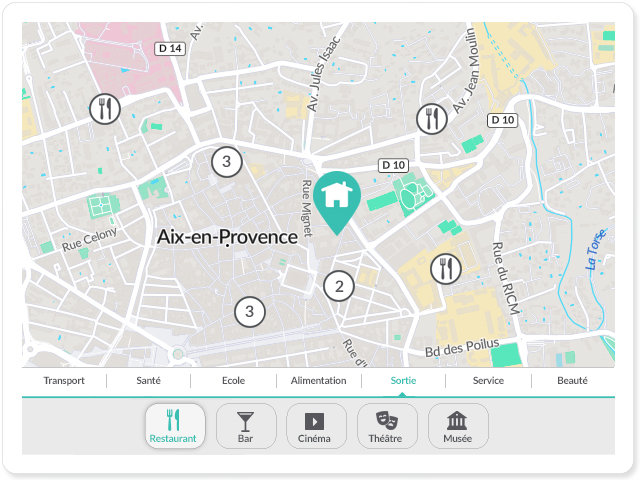Click the La Torse river label
Screen dimensions: 640x480
596,249
